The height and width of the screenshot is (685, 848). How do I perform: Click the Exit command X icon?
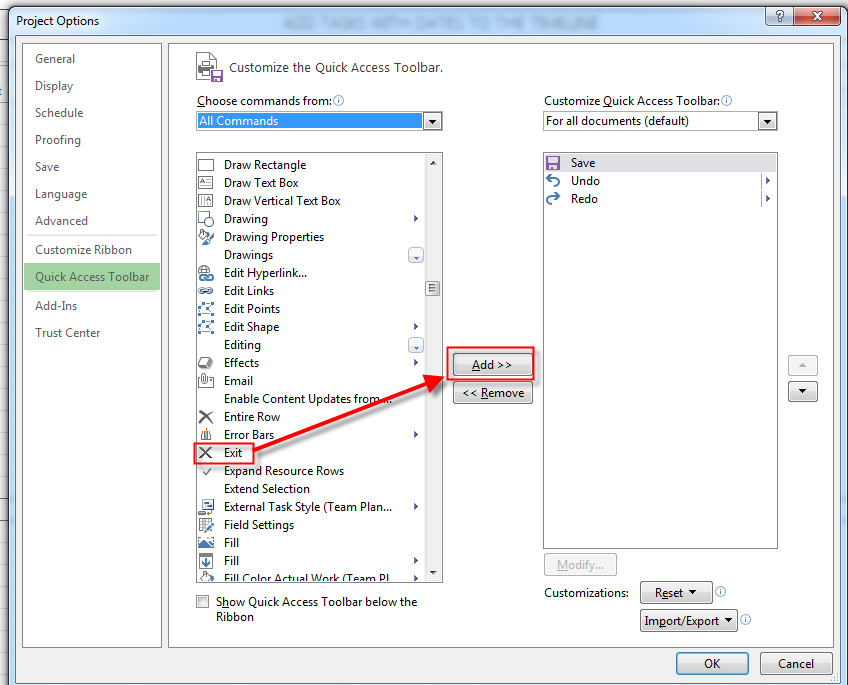coord(206,453)
